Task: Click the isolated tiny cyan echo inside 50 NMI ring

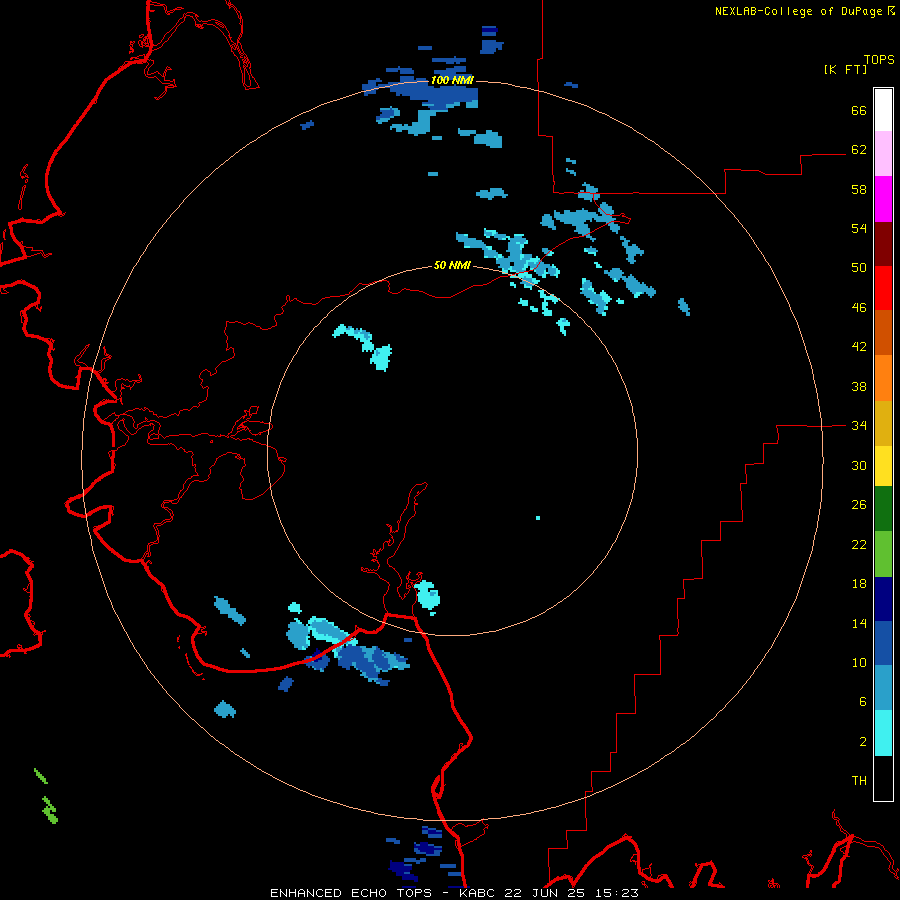Action: click(x=538, y=518)
